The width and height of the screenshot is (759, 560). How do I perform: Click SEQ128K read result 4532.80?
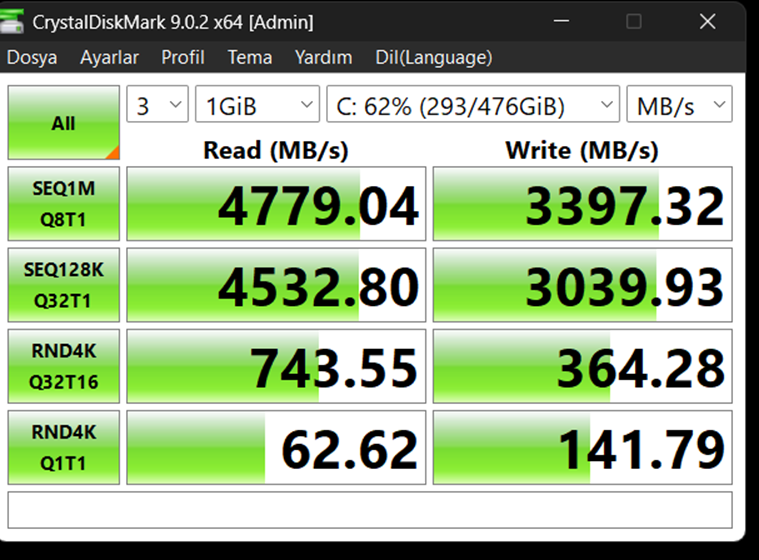(276, 285)
